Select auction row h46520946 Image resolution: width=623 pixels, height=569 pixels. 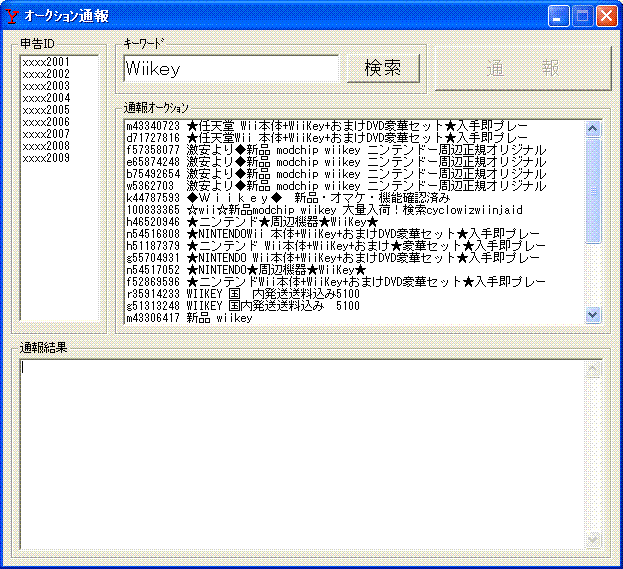(x=354, y=222)
